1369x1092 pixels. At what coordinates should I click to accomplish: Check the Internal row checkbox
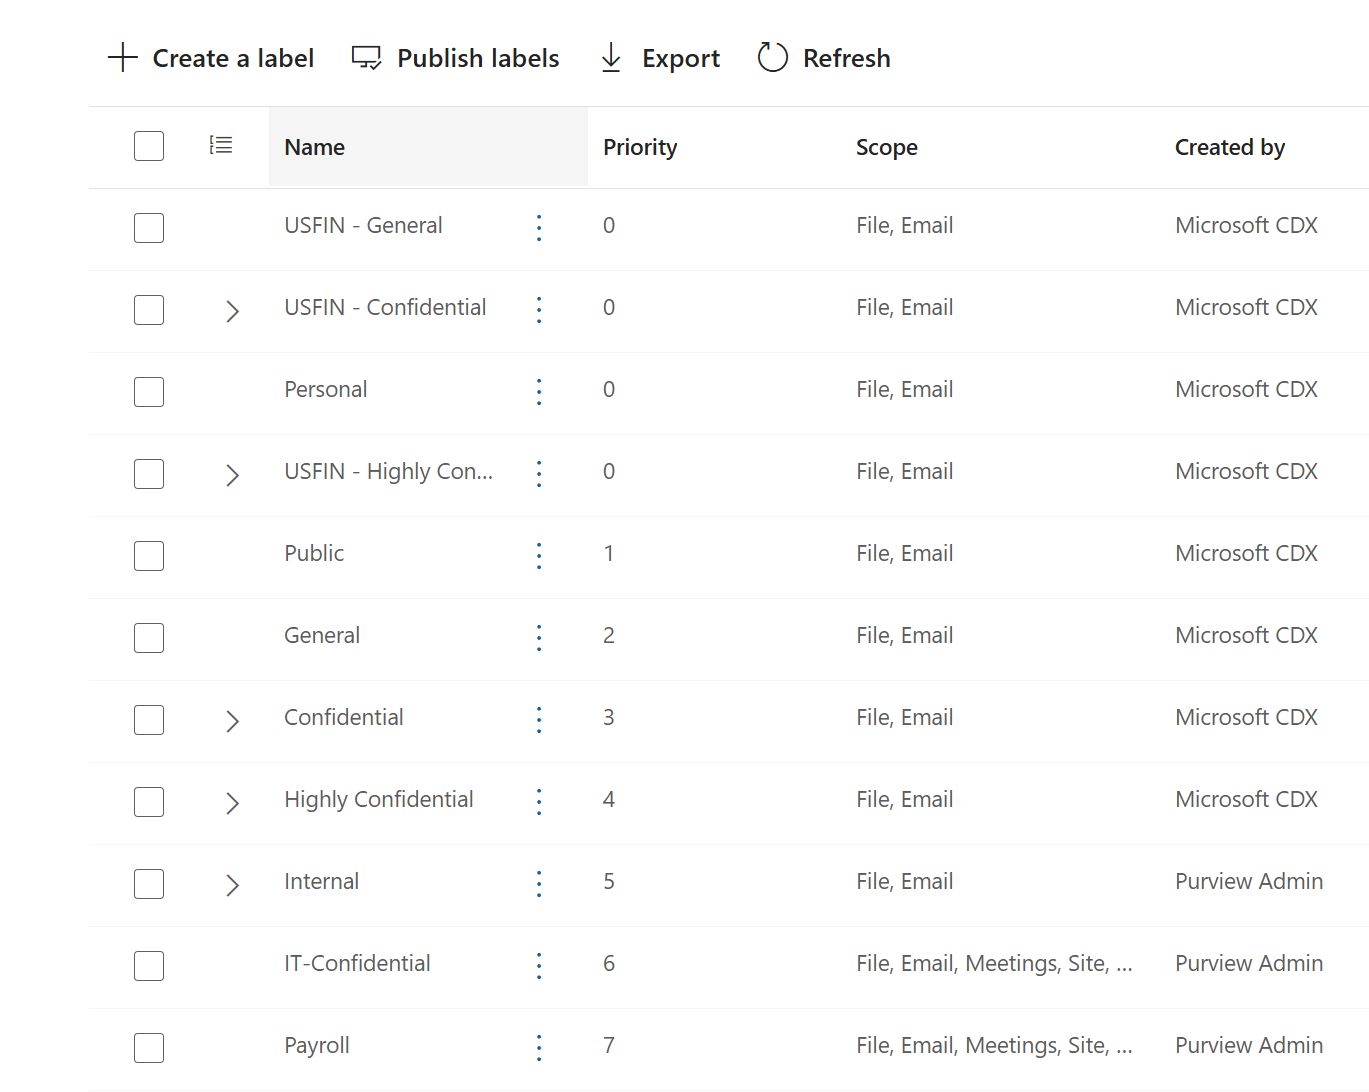[148, 884]
